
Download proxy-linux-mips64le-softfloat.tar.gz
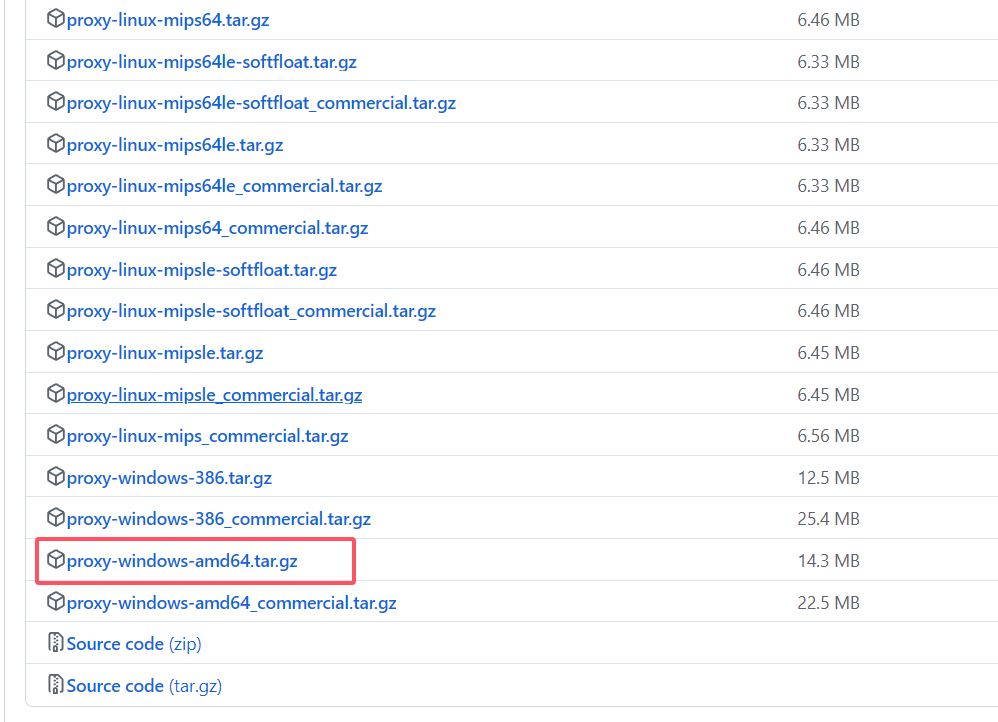coord(212,62)
